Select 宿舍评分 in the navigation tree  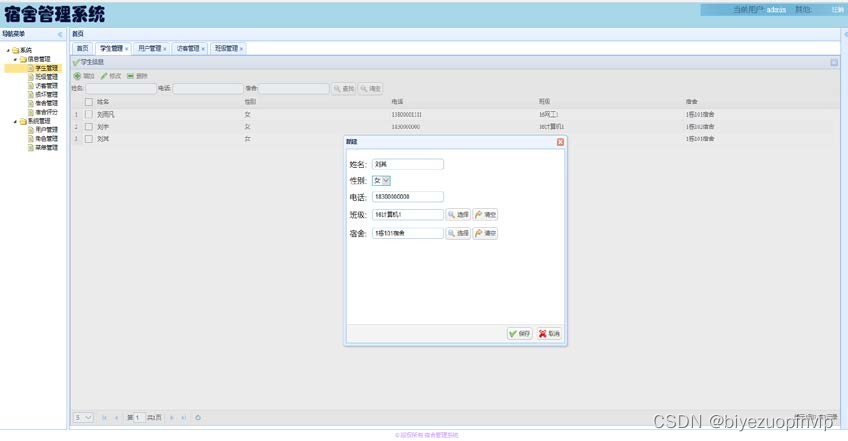[x=47, y=112]
